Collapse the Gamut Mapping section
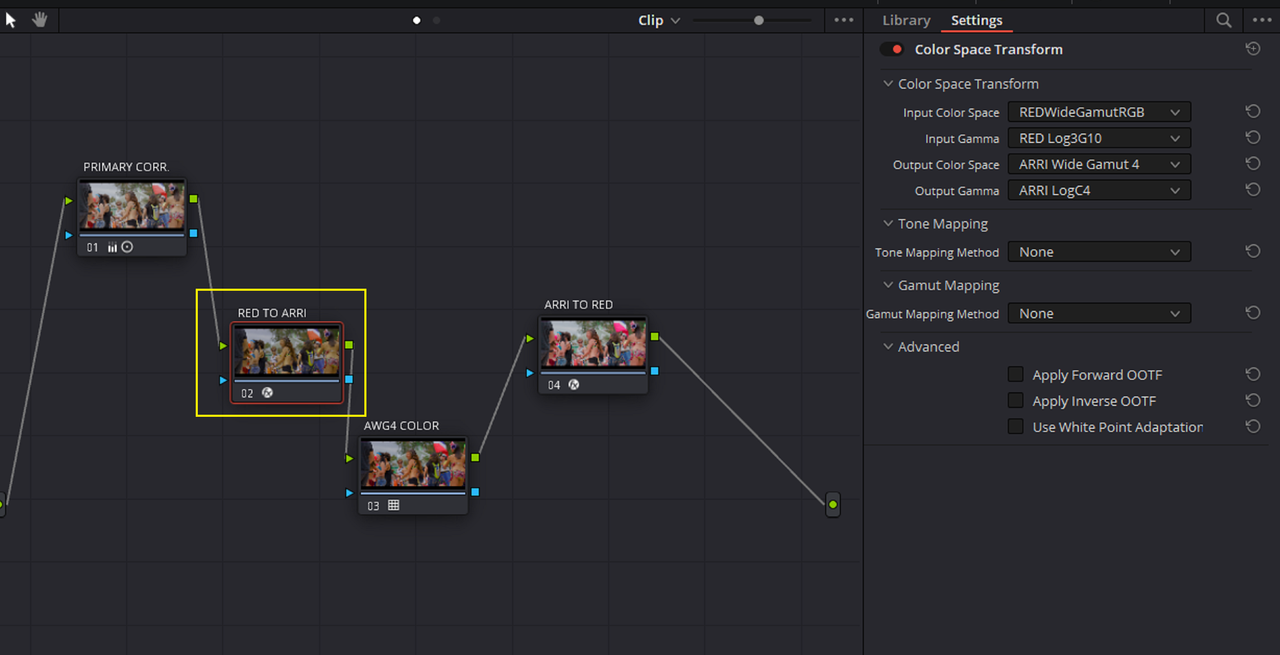 tap(888, 285)
